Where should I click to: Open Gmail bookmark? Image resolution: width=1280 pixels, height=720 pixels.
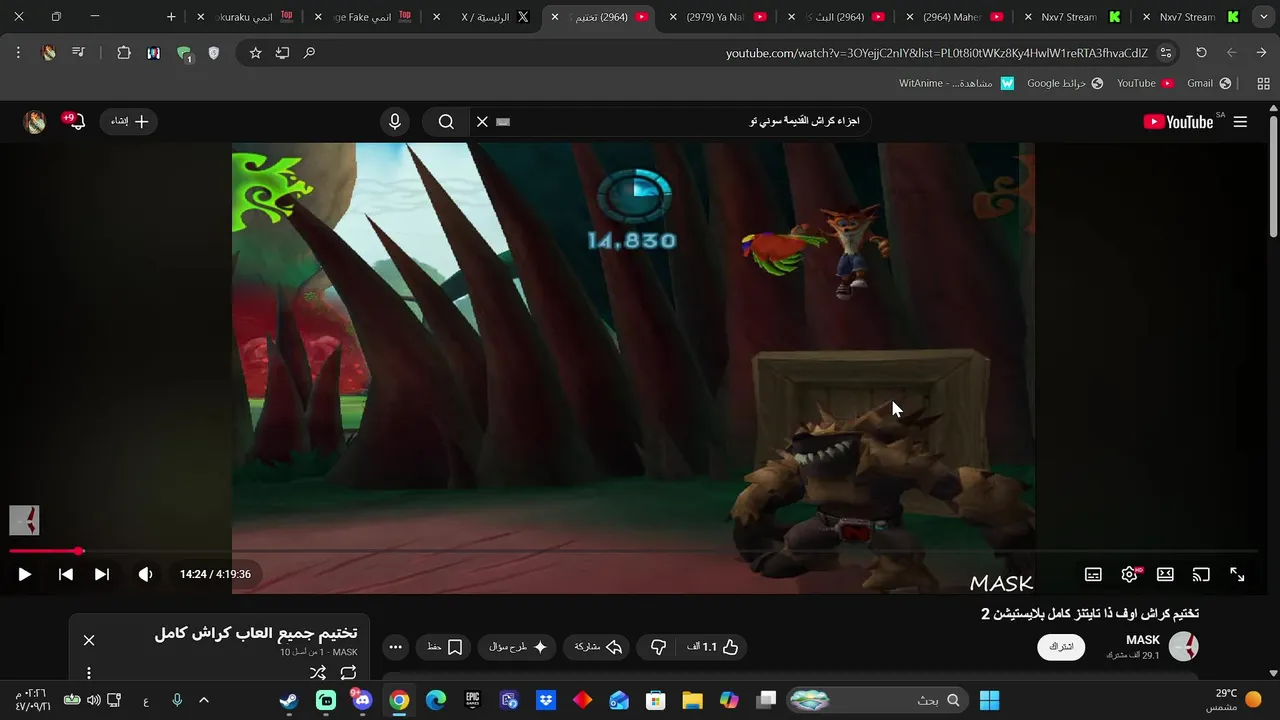1209,83
